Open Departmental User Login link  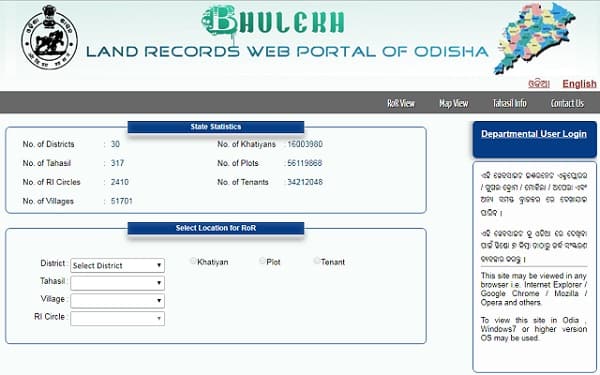click(534, 134)
